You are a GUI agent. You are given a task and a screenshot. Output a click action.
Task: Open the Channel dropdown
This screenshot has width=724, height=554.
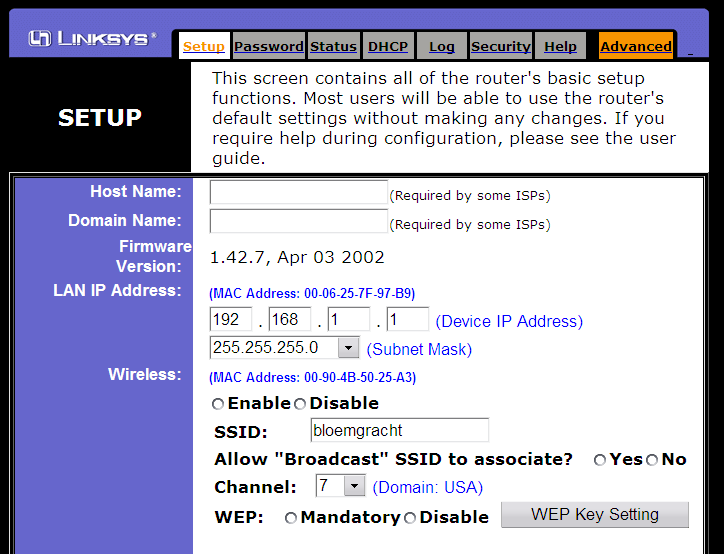[354, 486]
